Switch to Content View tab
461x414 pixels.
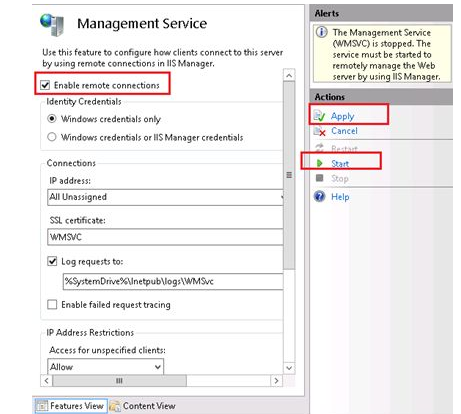142,406
